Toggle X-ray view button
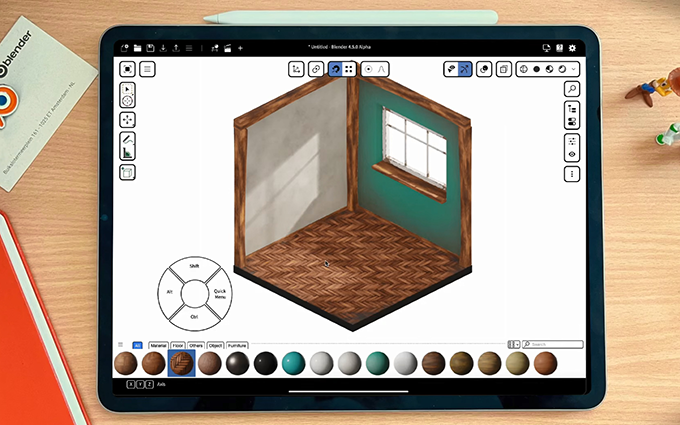The image size is (680, 425). [504, 69]
